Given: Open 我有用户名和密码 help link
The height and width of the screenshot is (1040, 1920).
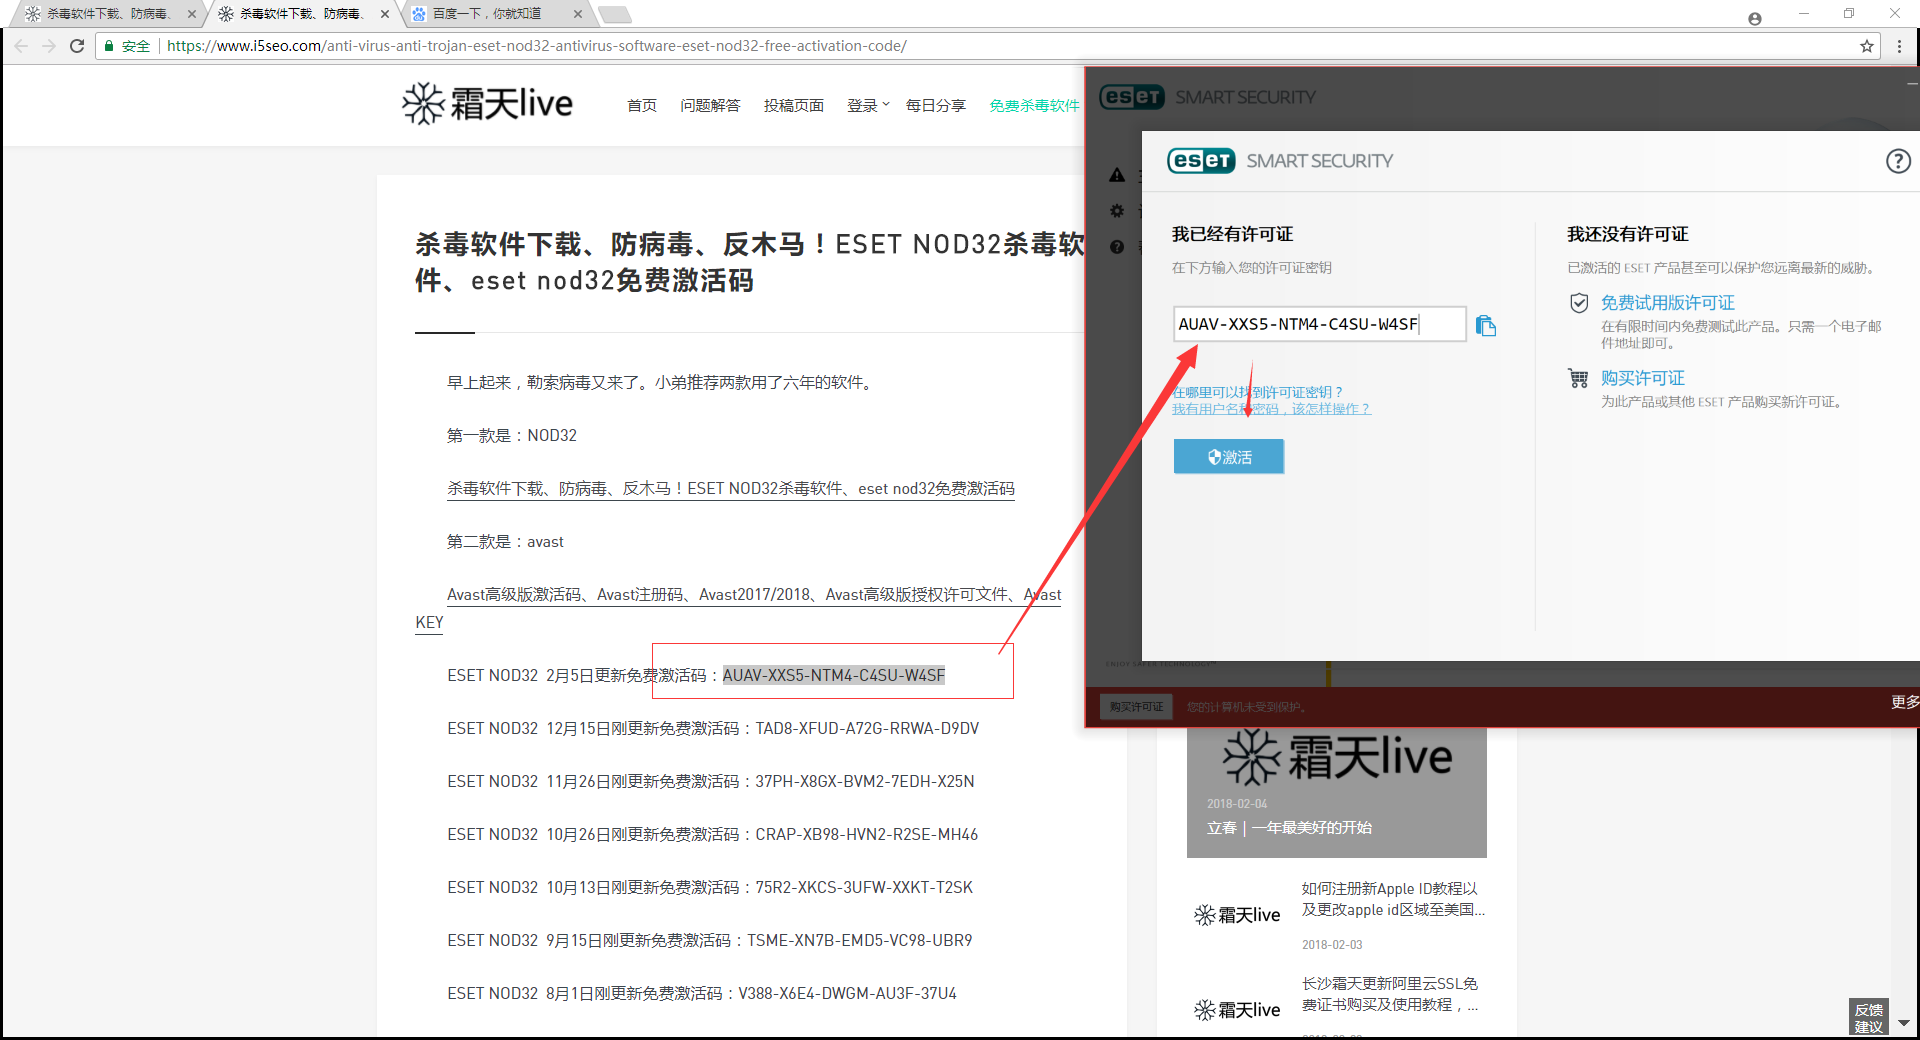Looking at the screenshot, I should (1271, 409).
